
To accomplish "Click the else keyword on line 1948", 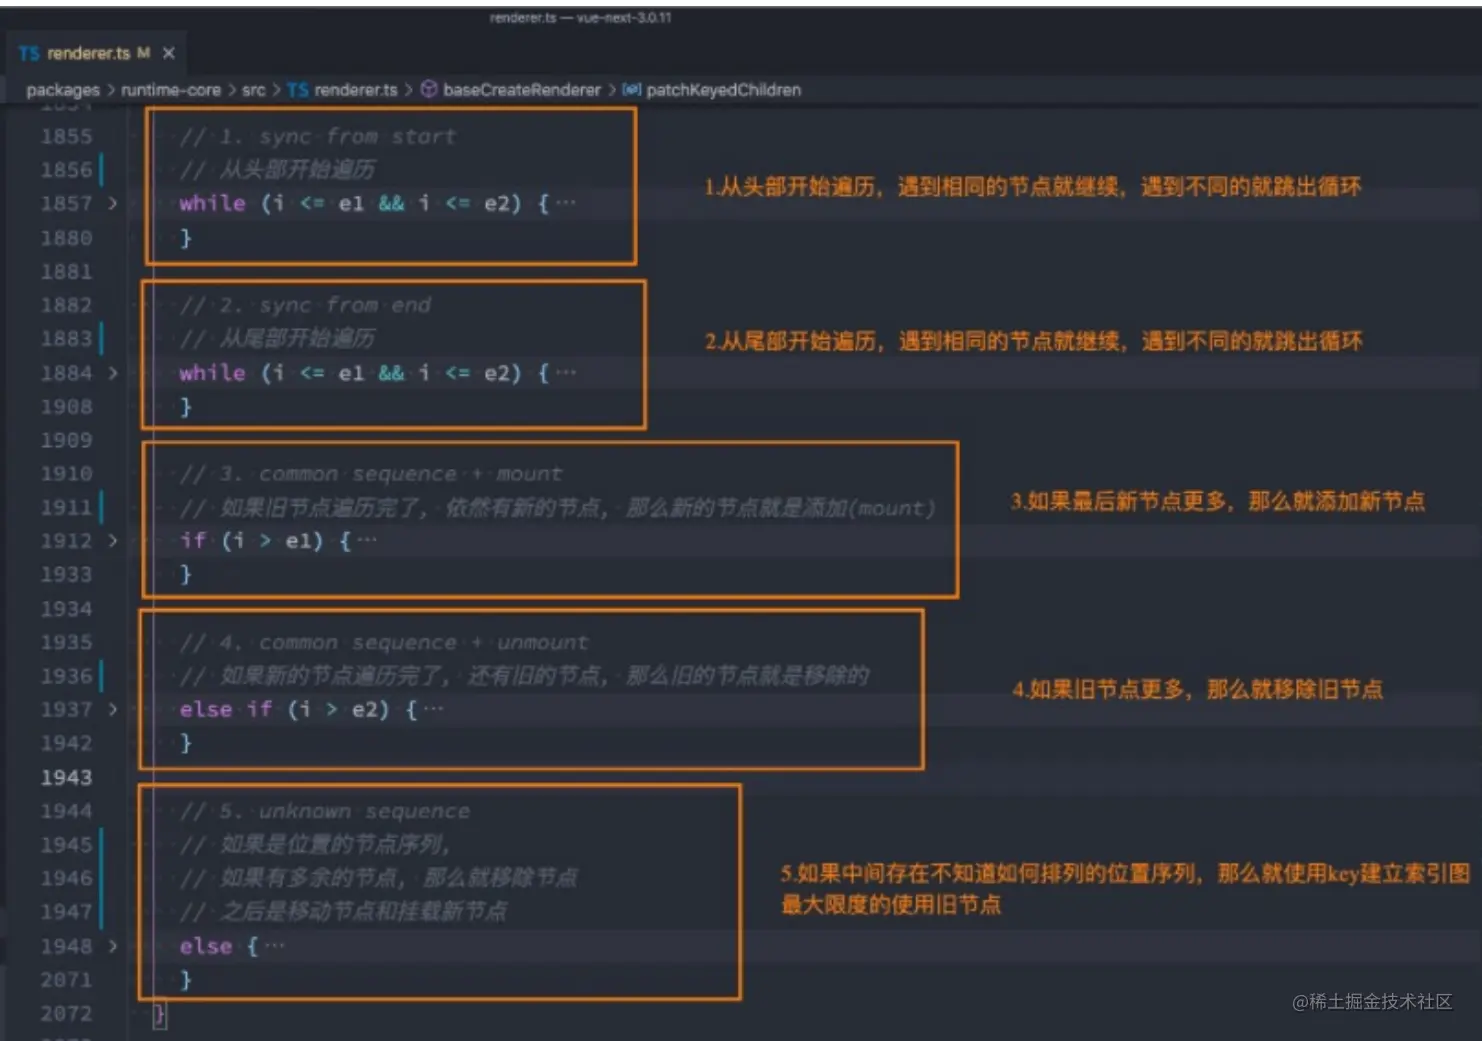I will tap(206, 946).
